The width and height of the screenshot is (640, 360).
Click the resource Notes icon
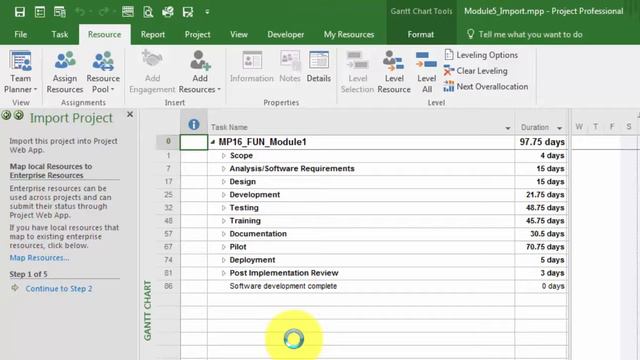pos(290,67)
